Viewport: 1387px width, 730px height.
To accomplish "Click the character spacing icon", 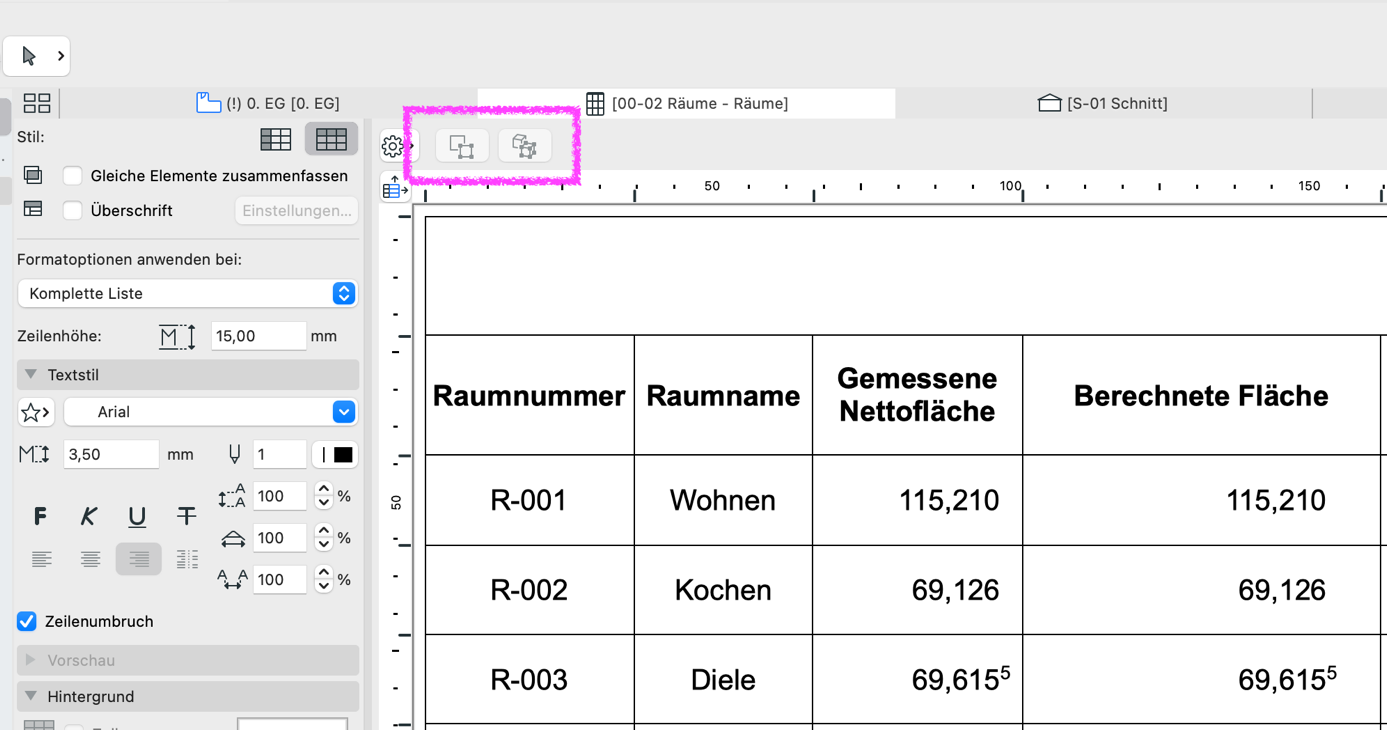I will click(x=232, y=580).
